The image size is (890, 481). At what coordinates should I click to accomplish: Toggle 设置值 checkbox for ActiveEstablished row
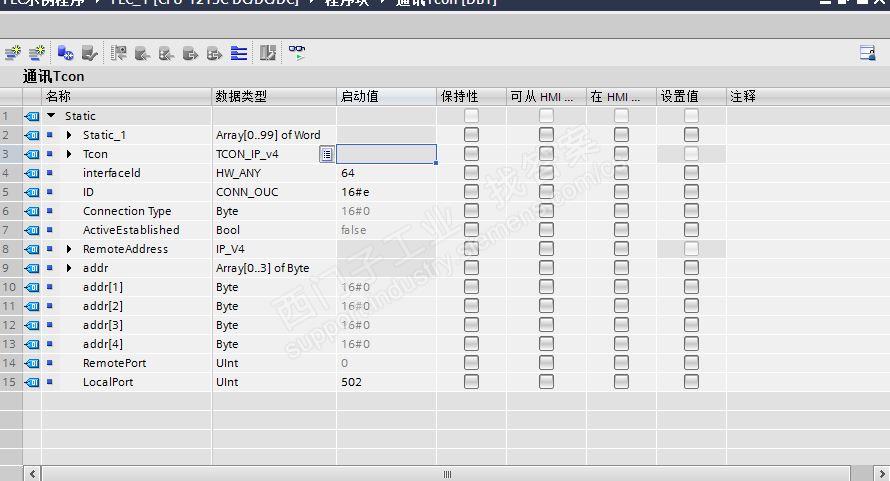(691, 230)
